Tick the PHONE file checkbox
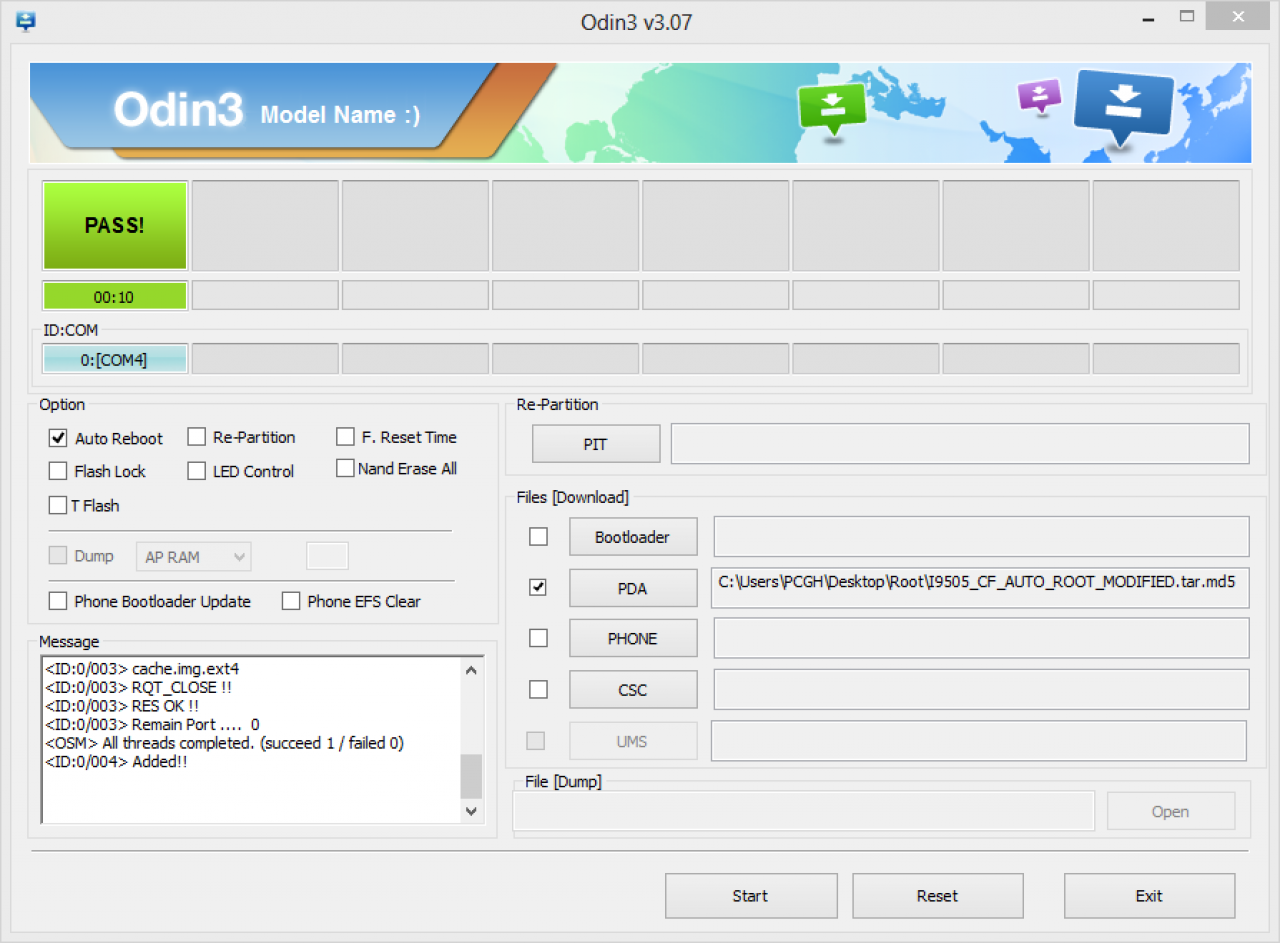The width and height of the screenshot is (1280, 943). tap(538, 638)
